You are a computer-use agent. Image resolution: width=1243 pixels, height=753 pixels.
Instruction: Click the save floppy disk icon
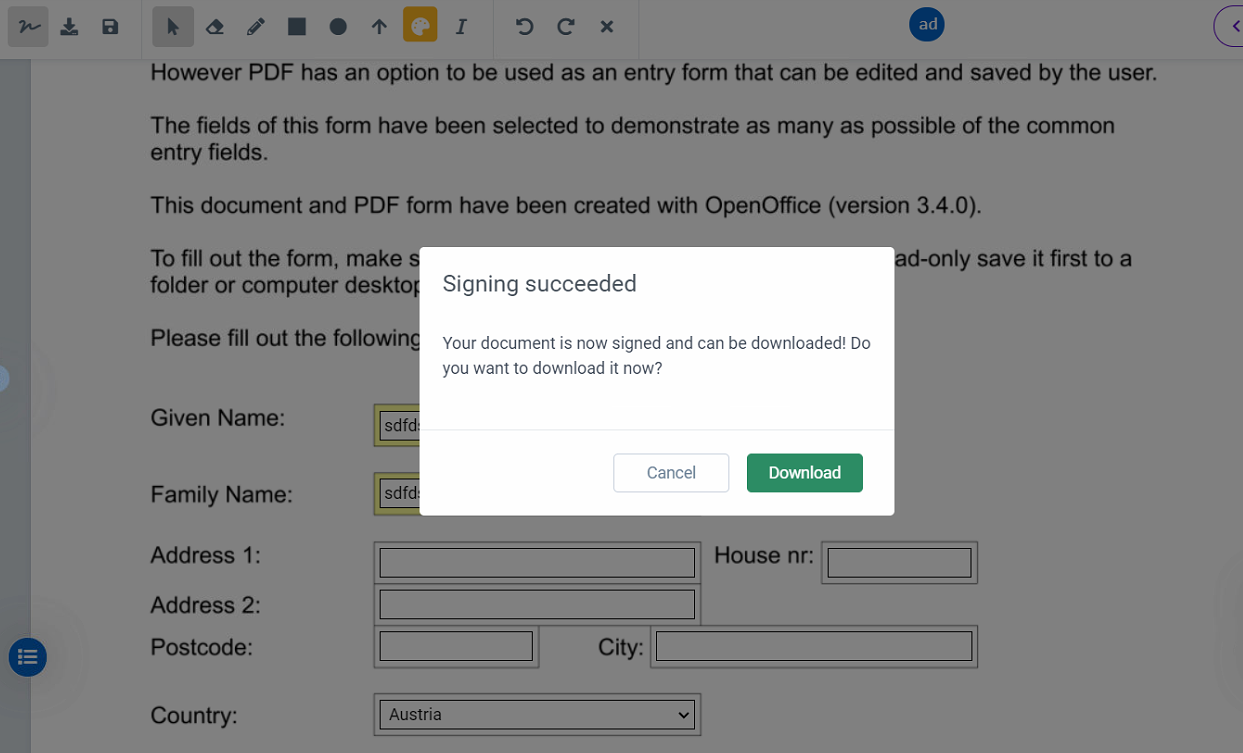pyautogui.click(x=110, y=27)
